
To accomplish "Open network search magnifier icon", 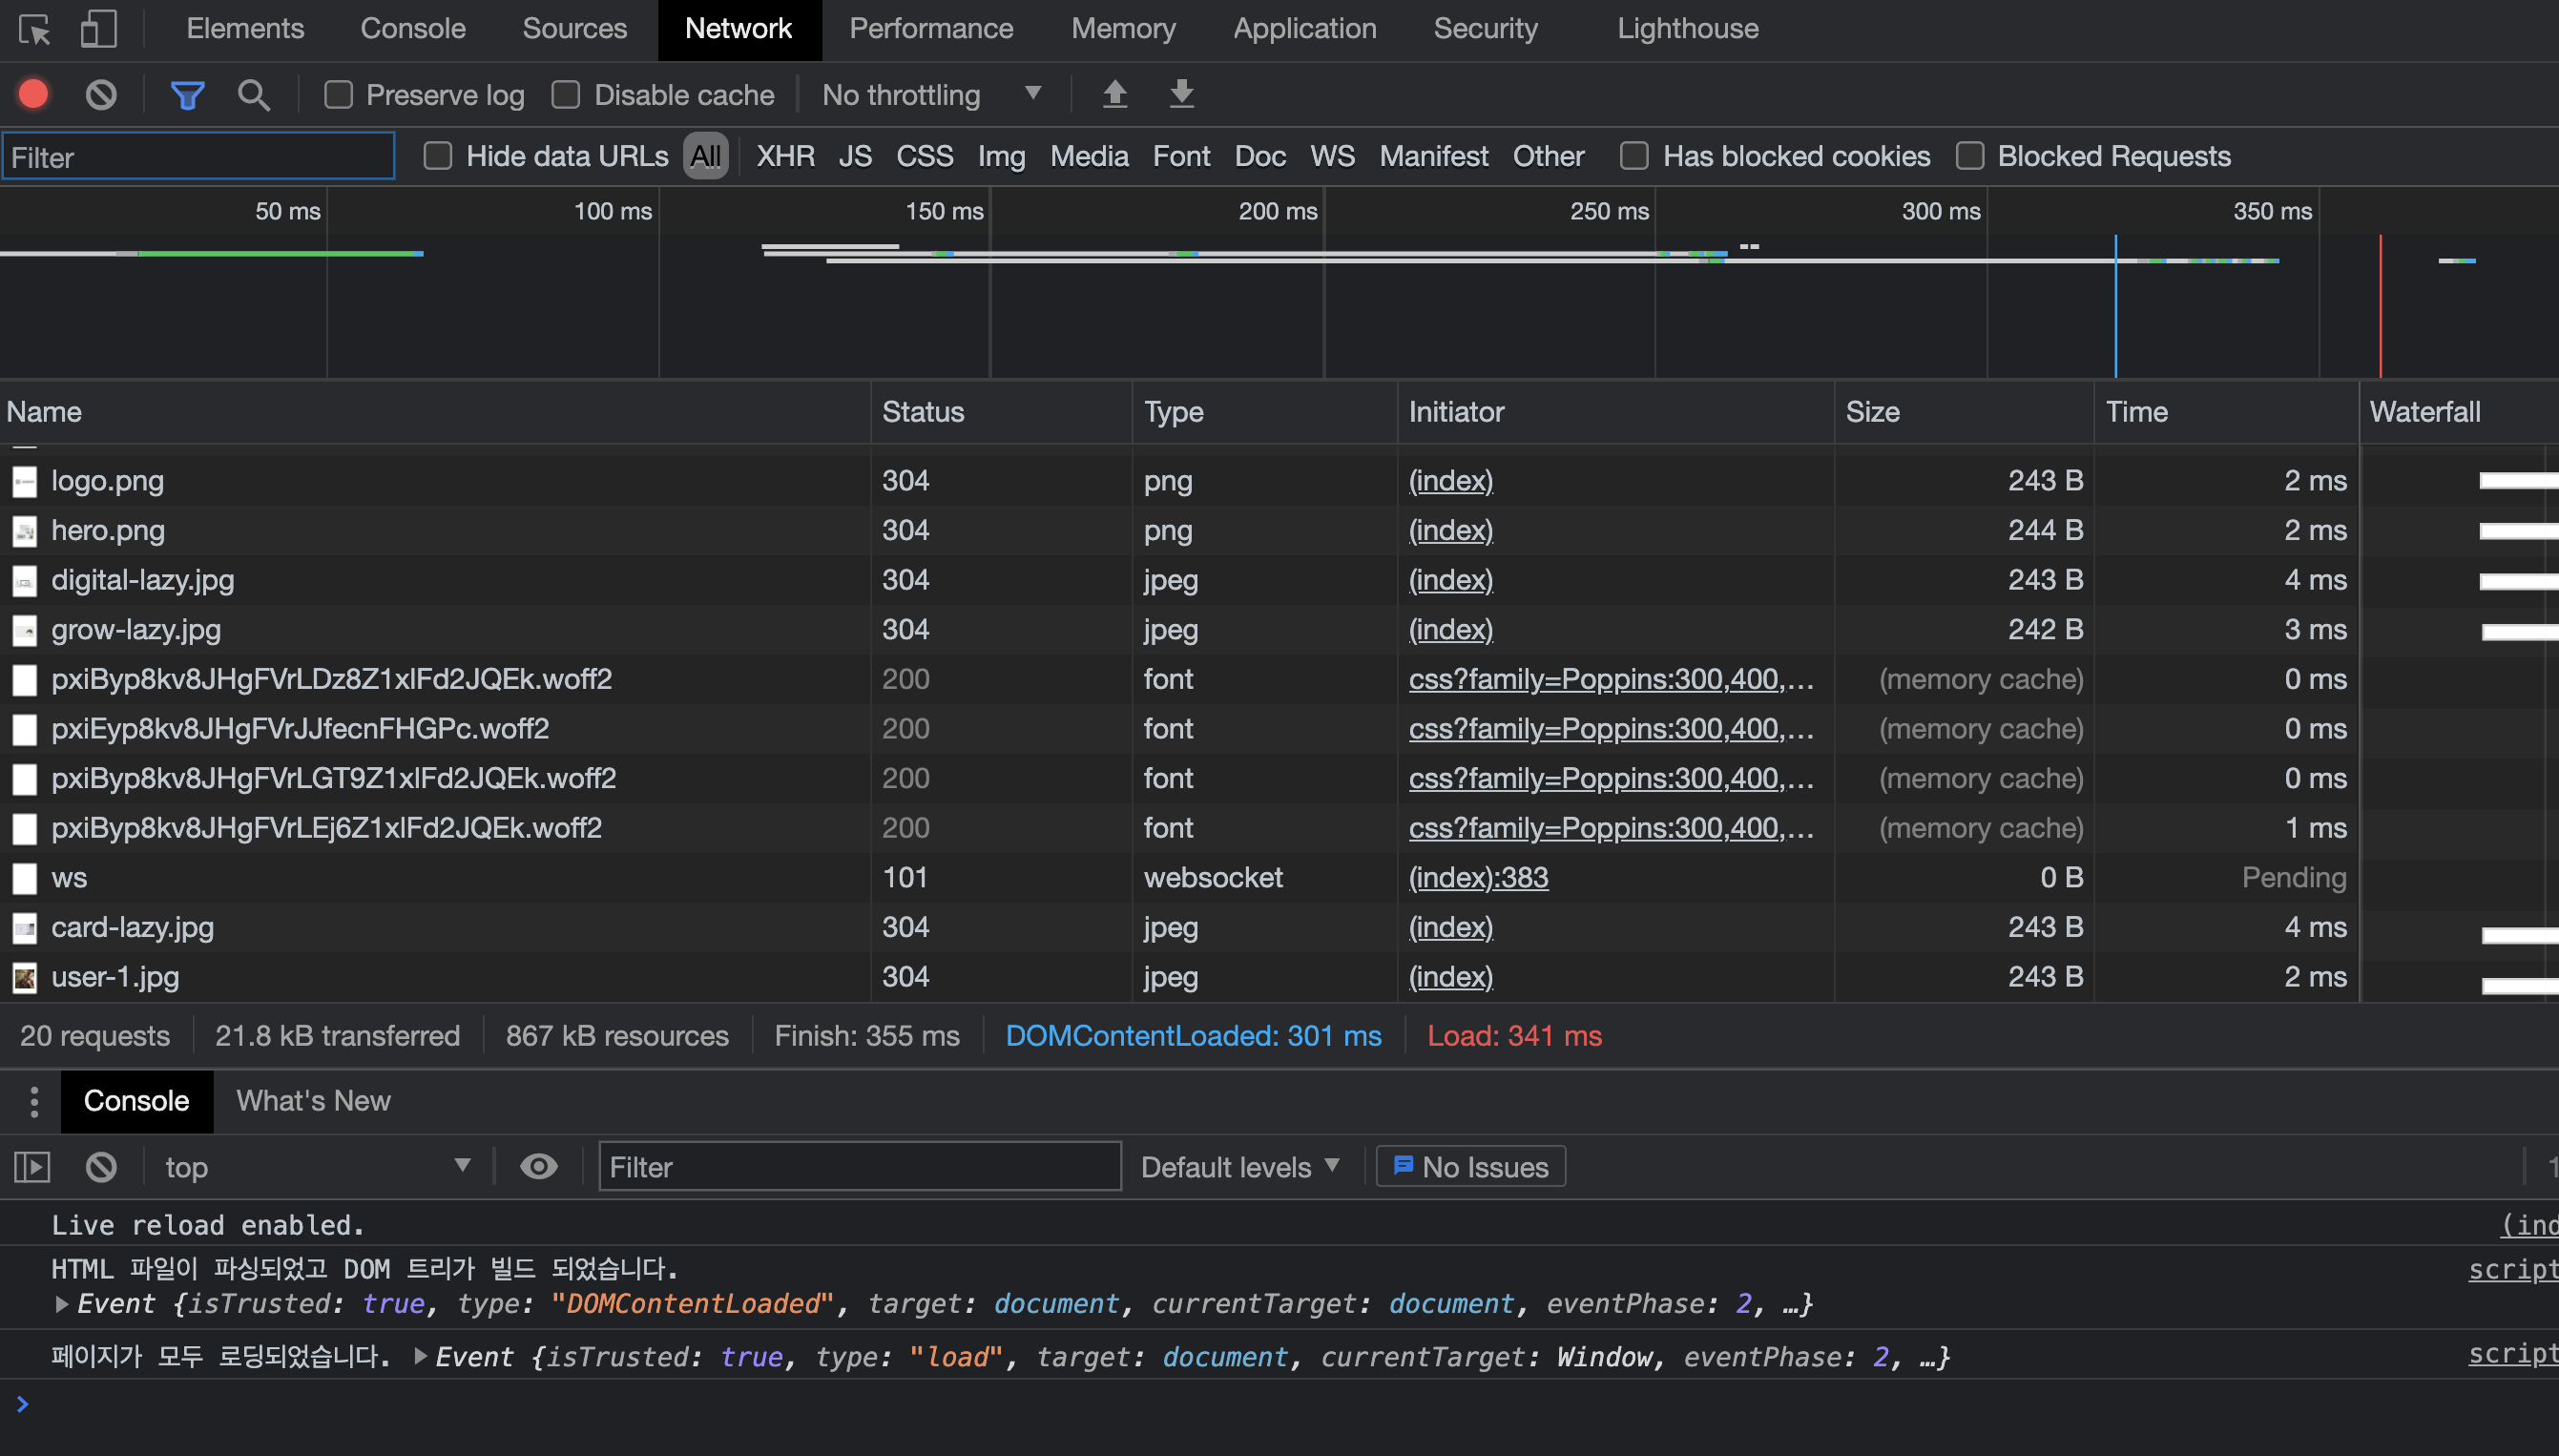I will 254,95.
